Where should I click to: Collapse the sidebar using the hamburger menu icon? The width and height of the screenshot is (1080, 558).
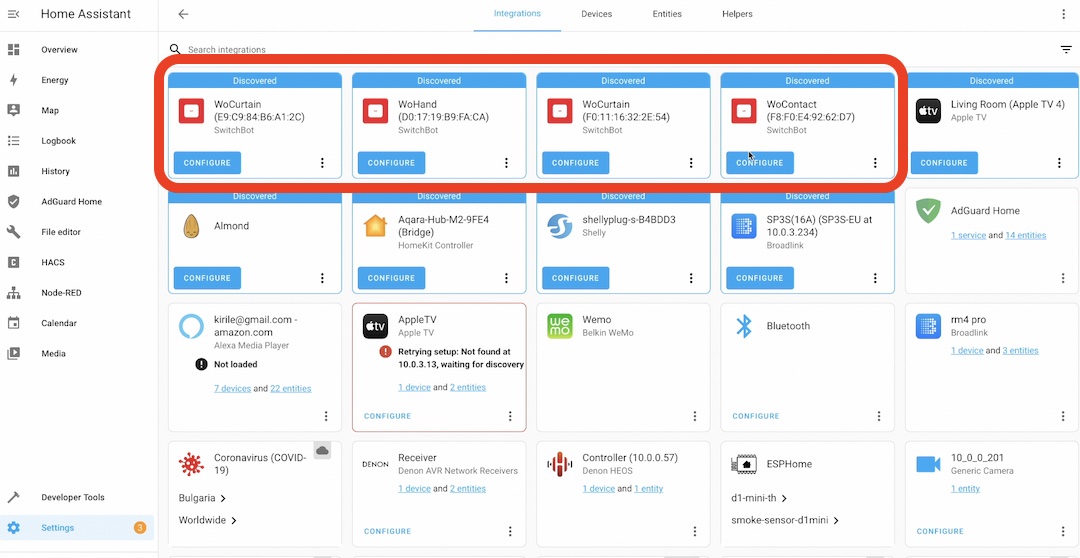pyautogui.click(x=13, y=14)
